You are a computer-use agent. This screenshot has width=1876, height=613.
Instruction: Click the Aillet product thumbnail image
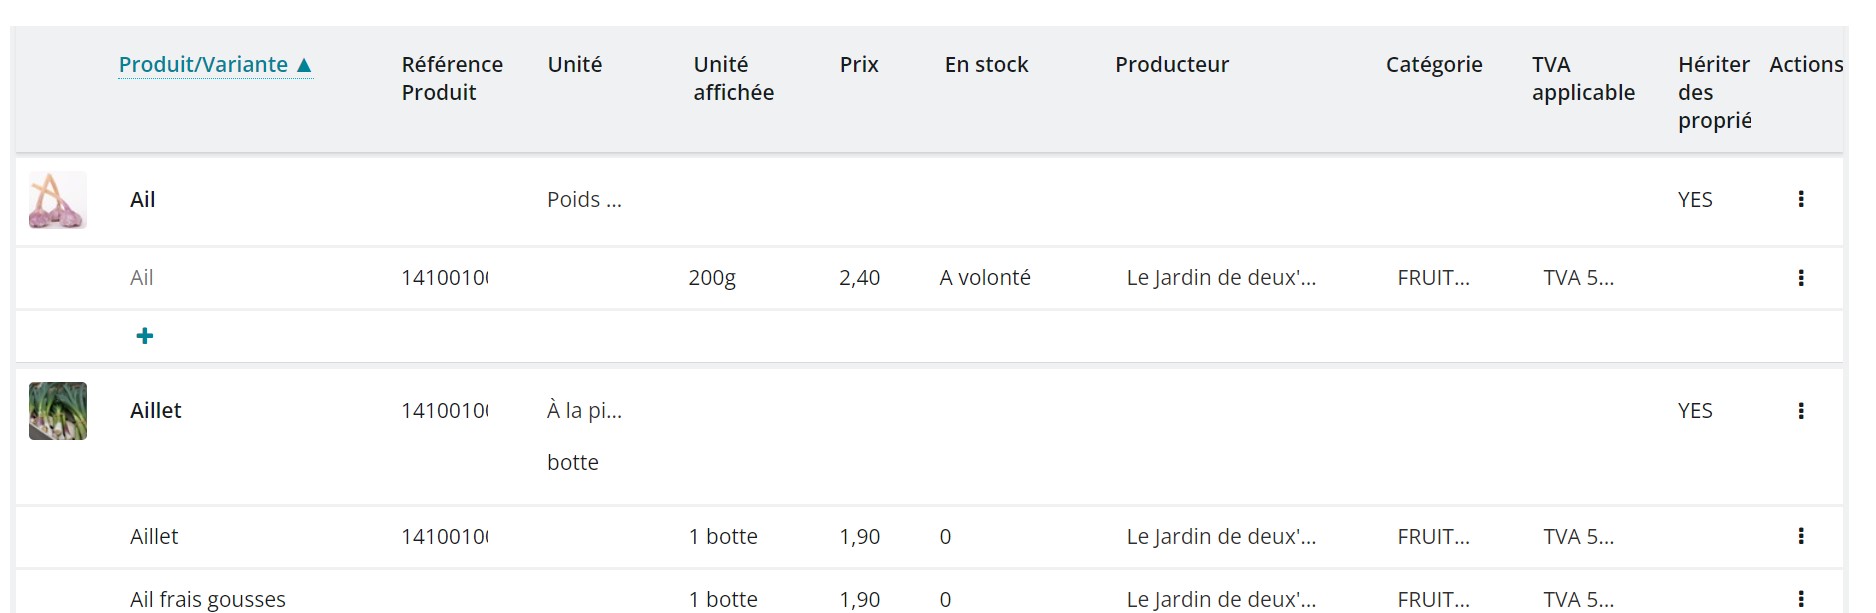tap(58, 411)
